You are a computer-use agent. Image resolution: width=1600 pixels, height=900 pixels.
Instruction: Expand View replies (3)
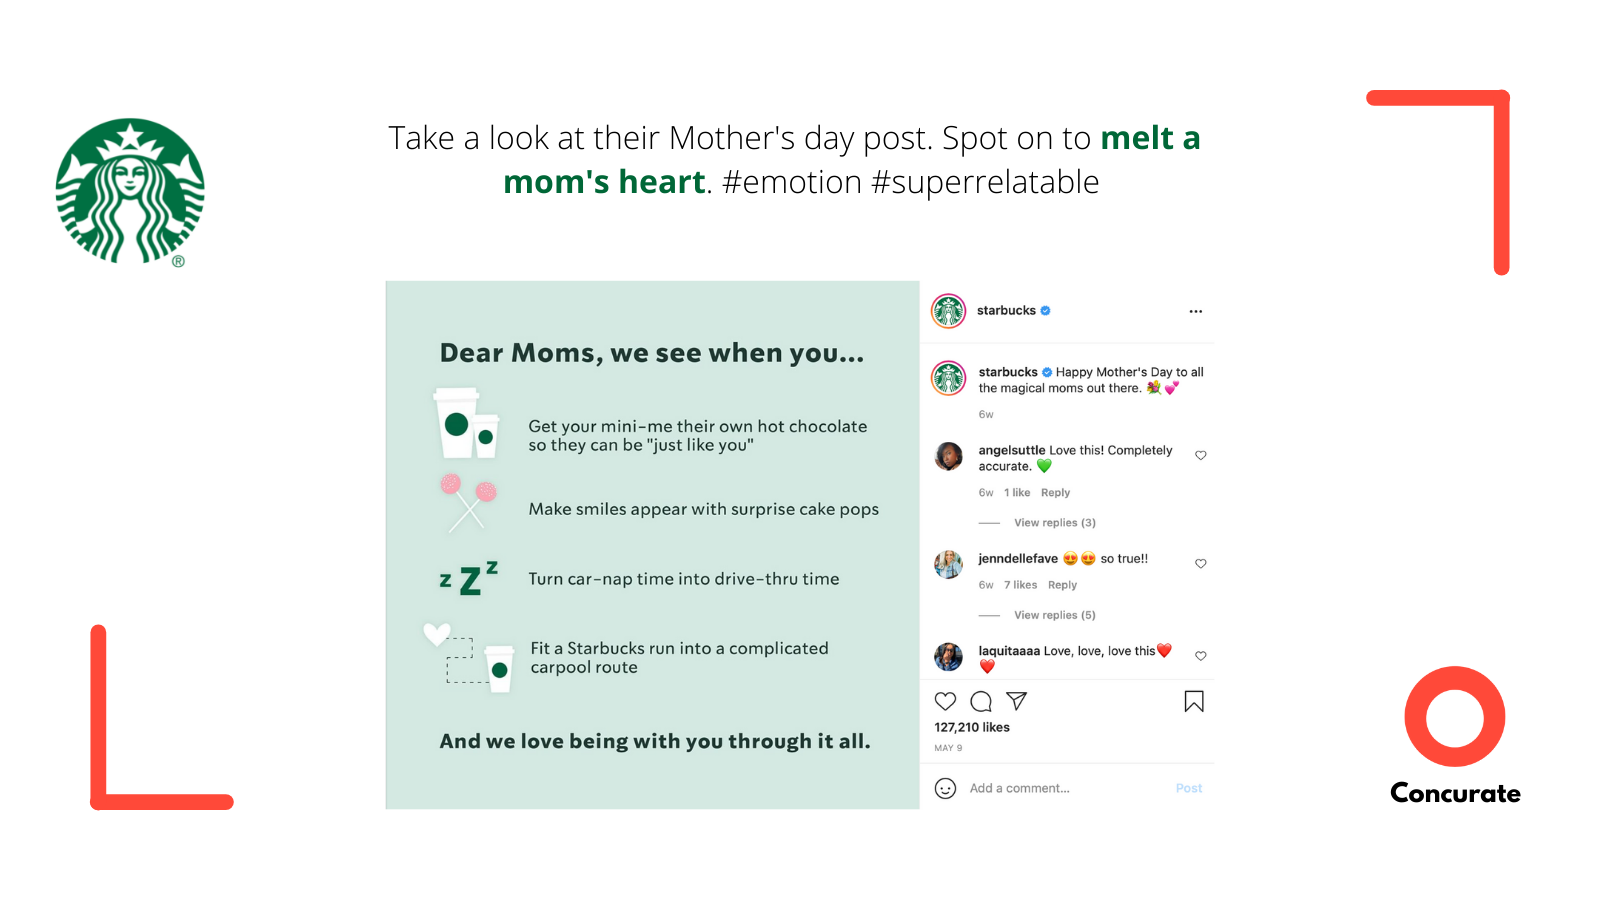click(x=1055, y=522)
